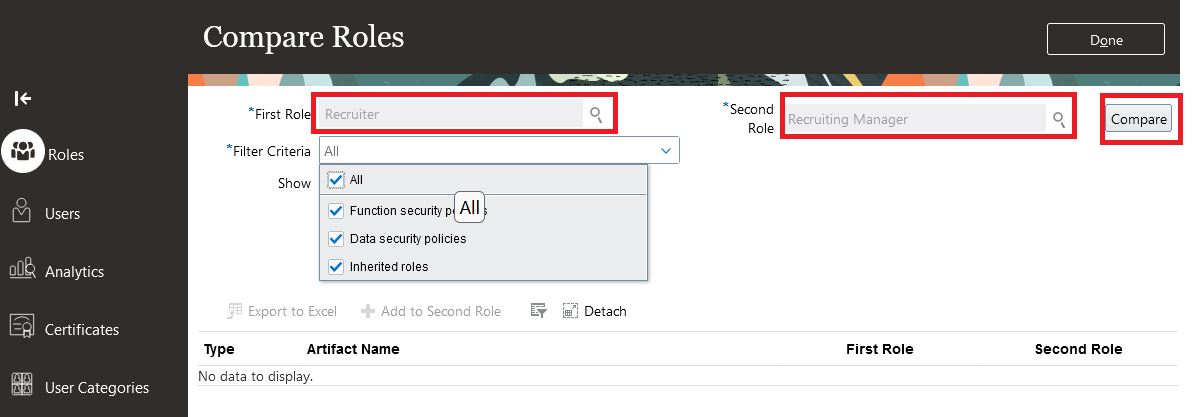The image size is (1194, 417).
Task: Toggle Inherited roles checkbox
Action: [336, 267]
